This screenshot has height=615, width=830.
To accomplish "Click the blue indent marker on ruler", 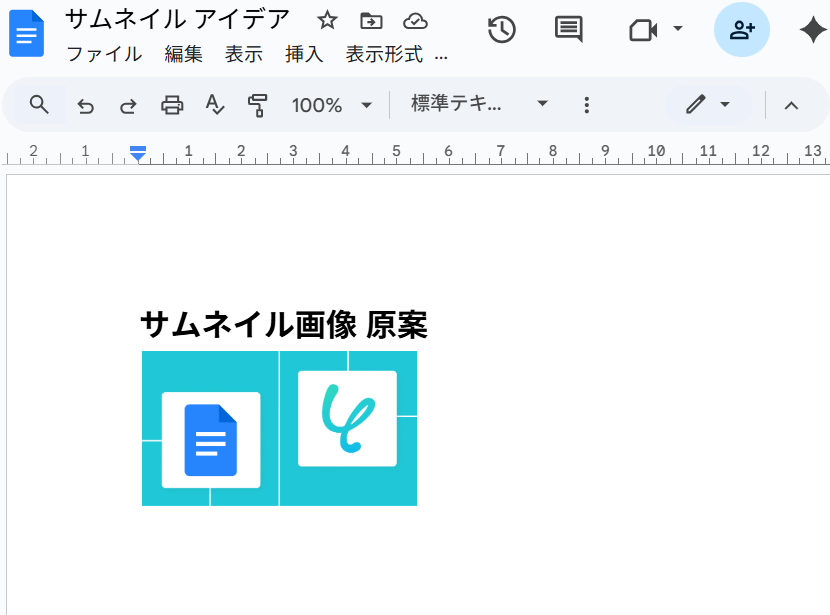I will [x=138, y=153].
